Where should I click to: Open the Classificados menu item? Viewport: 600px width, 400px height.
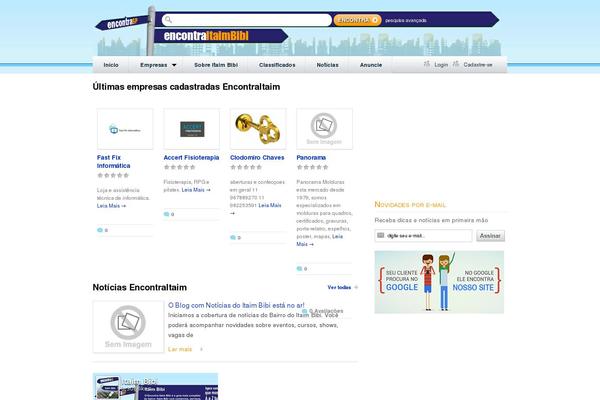click(277, 65)
